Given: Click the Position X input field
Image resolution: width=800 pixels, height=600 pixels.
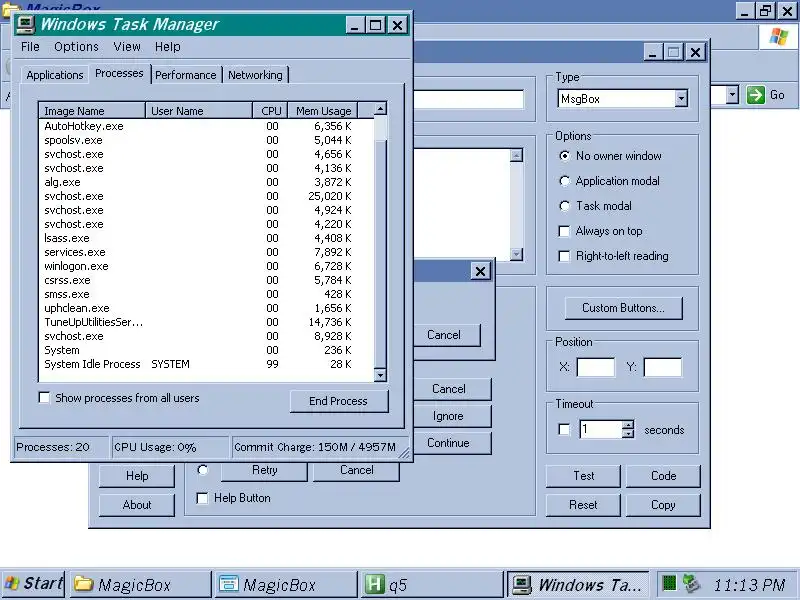Looking at the screenshot, I should tap(595, 367).
